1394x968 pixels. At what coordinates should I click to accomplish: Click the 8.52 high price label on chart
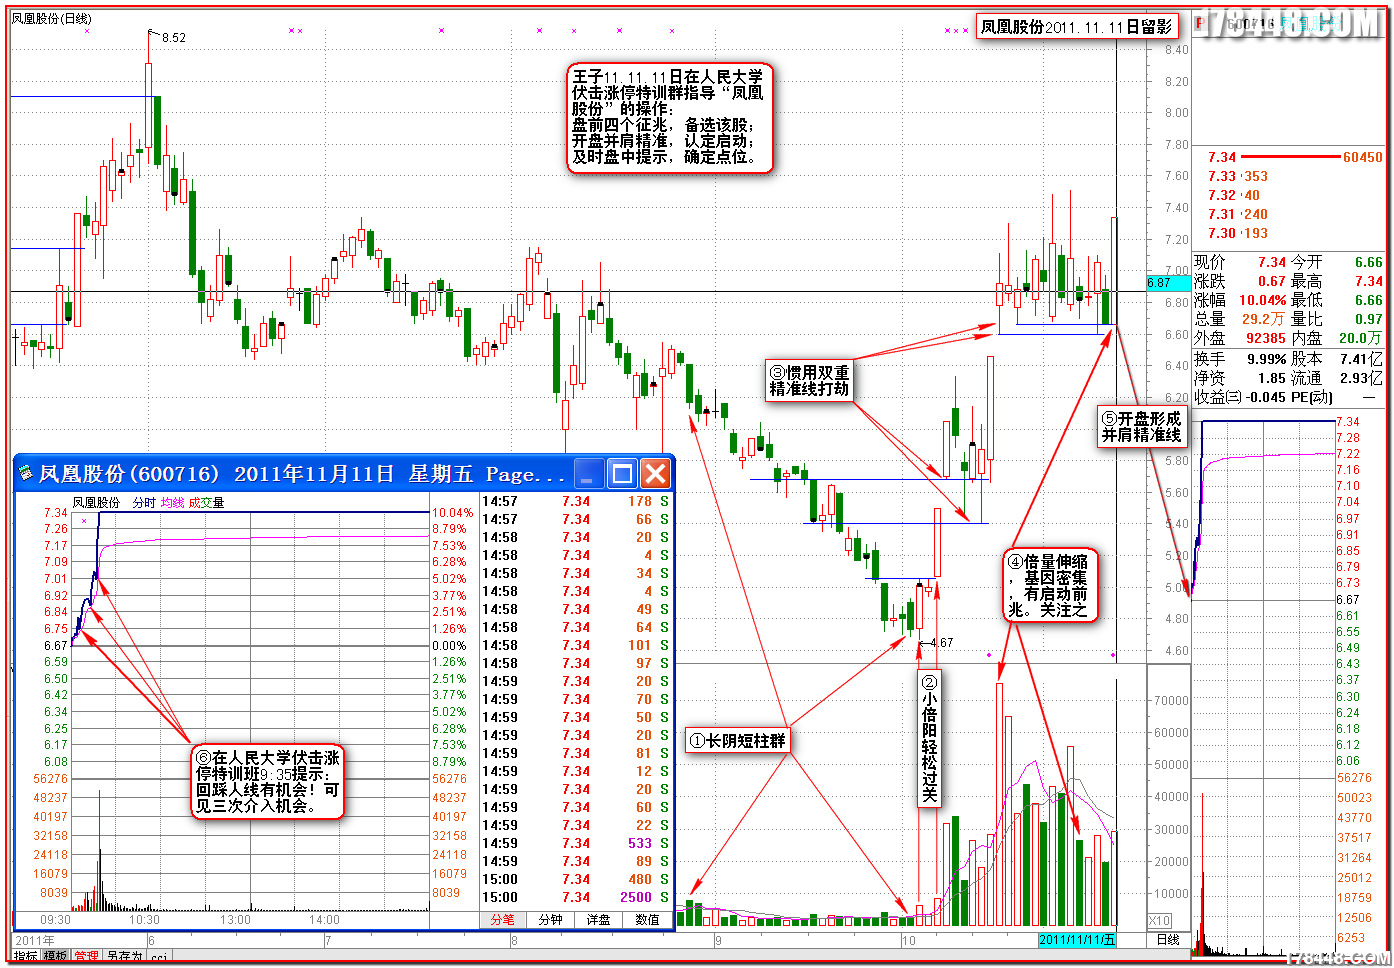(x=173, y=38)
